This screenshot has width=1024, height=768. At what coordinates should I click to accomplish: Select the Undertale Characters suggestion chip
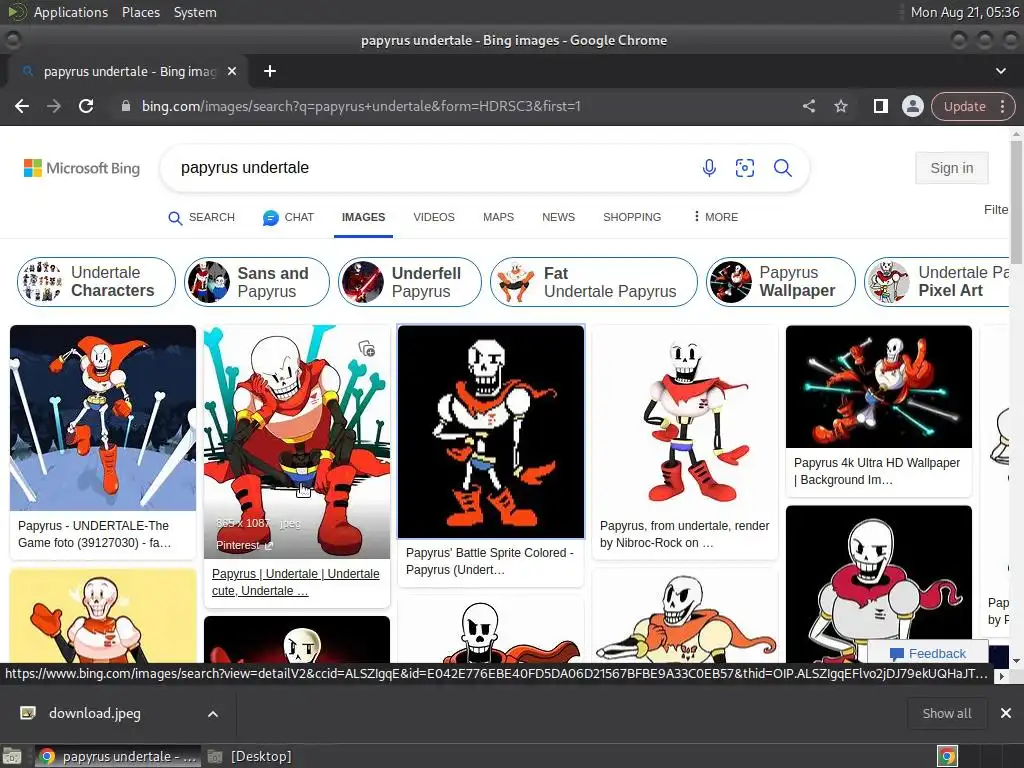click(x=97, y=282)
